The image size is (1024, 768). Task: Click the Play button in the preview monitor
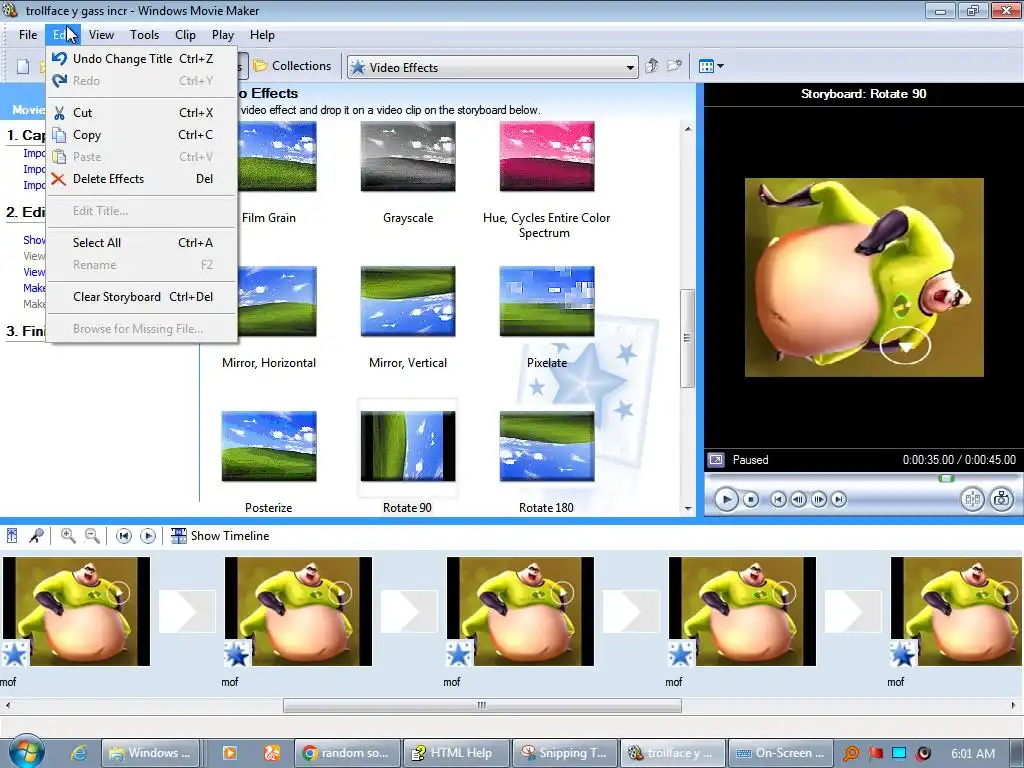click(x=726, y=500)
